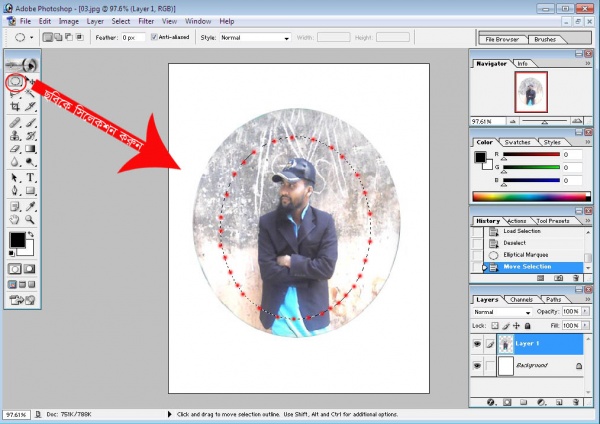The height and width of the screenshot is (424, 600).
Task: Toggle lock image pixels icon
Action: tap(506, 326)
